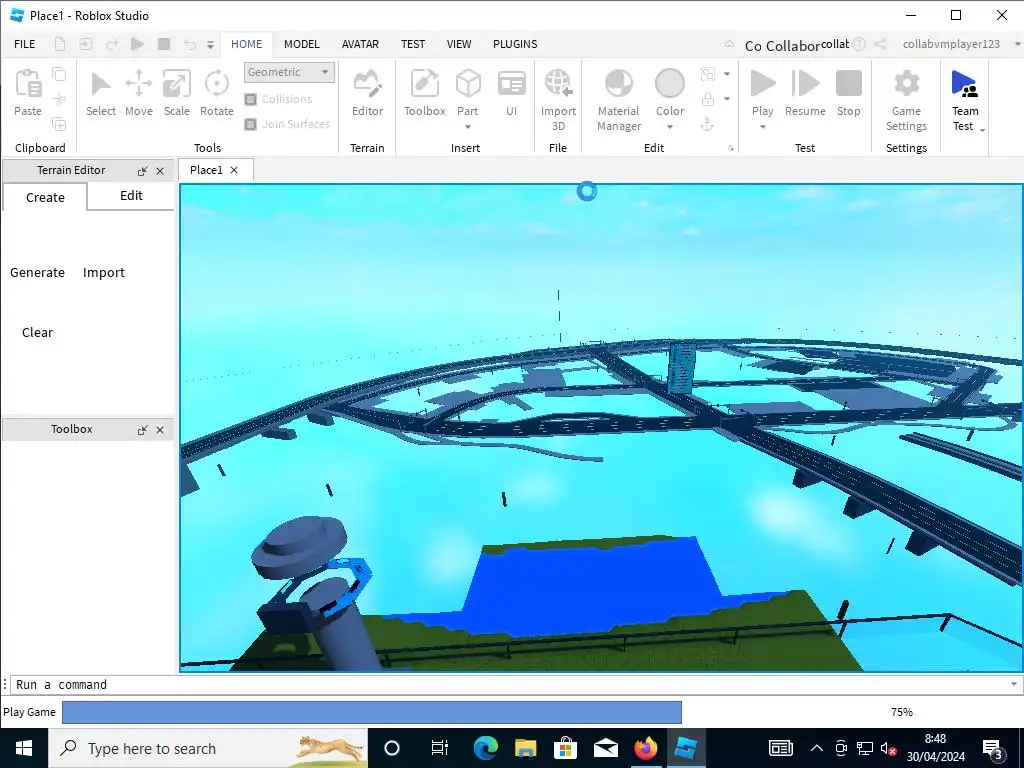Expand the Color dropdown arrow
Image resolution: width=1024 pixels, height=768 pixels.
tap(670, 127)
